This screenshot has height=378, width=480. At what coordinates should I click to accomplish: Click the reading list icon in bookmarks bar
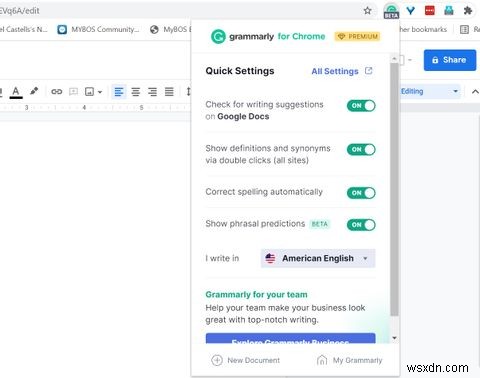(x=464, y=30)
